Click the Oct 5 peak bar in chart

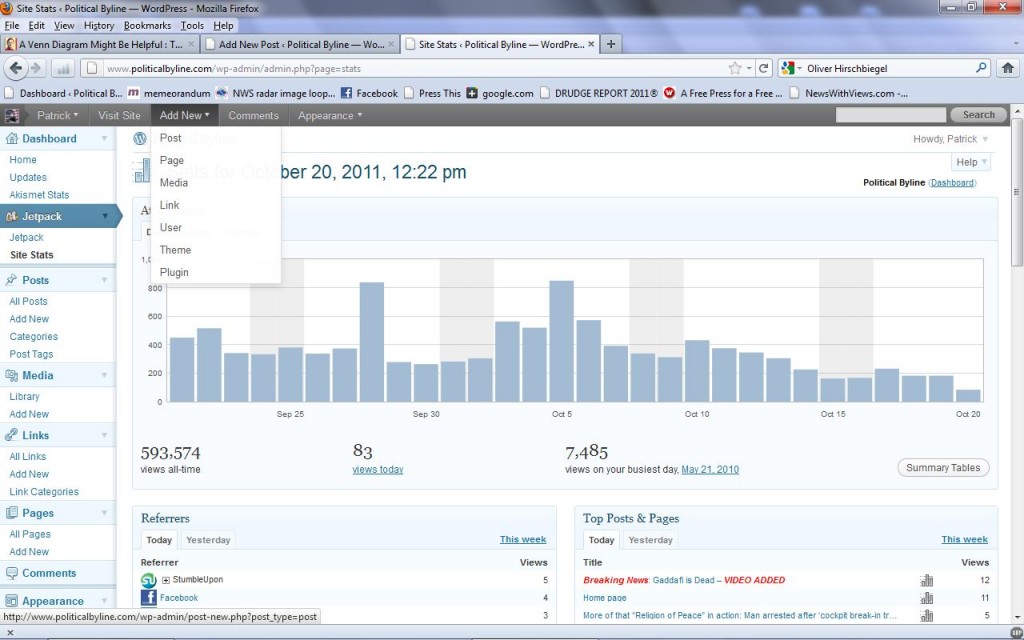tap(562, 341)
